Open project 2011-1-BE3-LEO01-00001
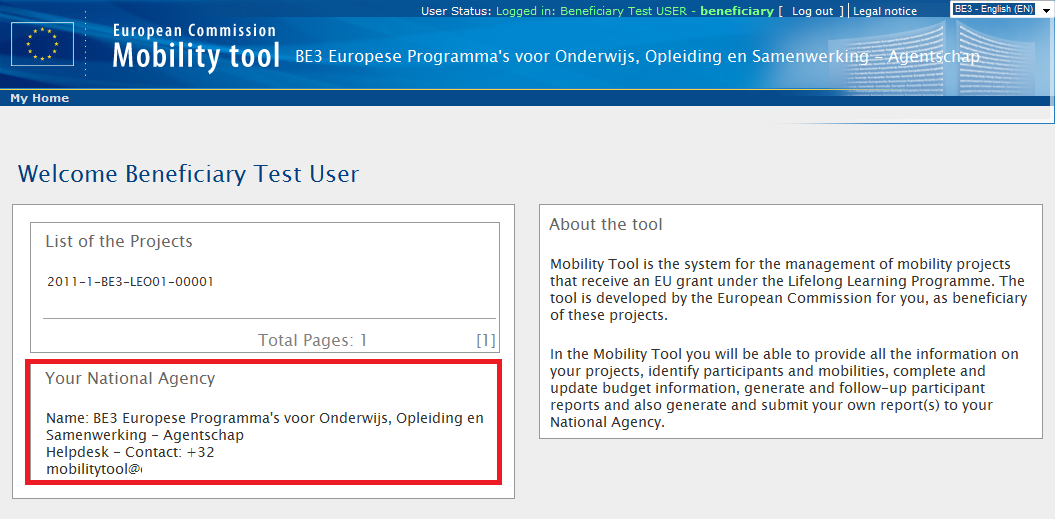Image resolution: width=1055 pixels, height=519 pixels. pos(131,282)
